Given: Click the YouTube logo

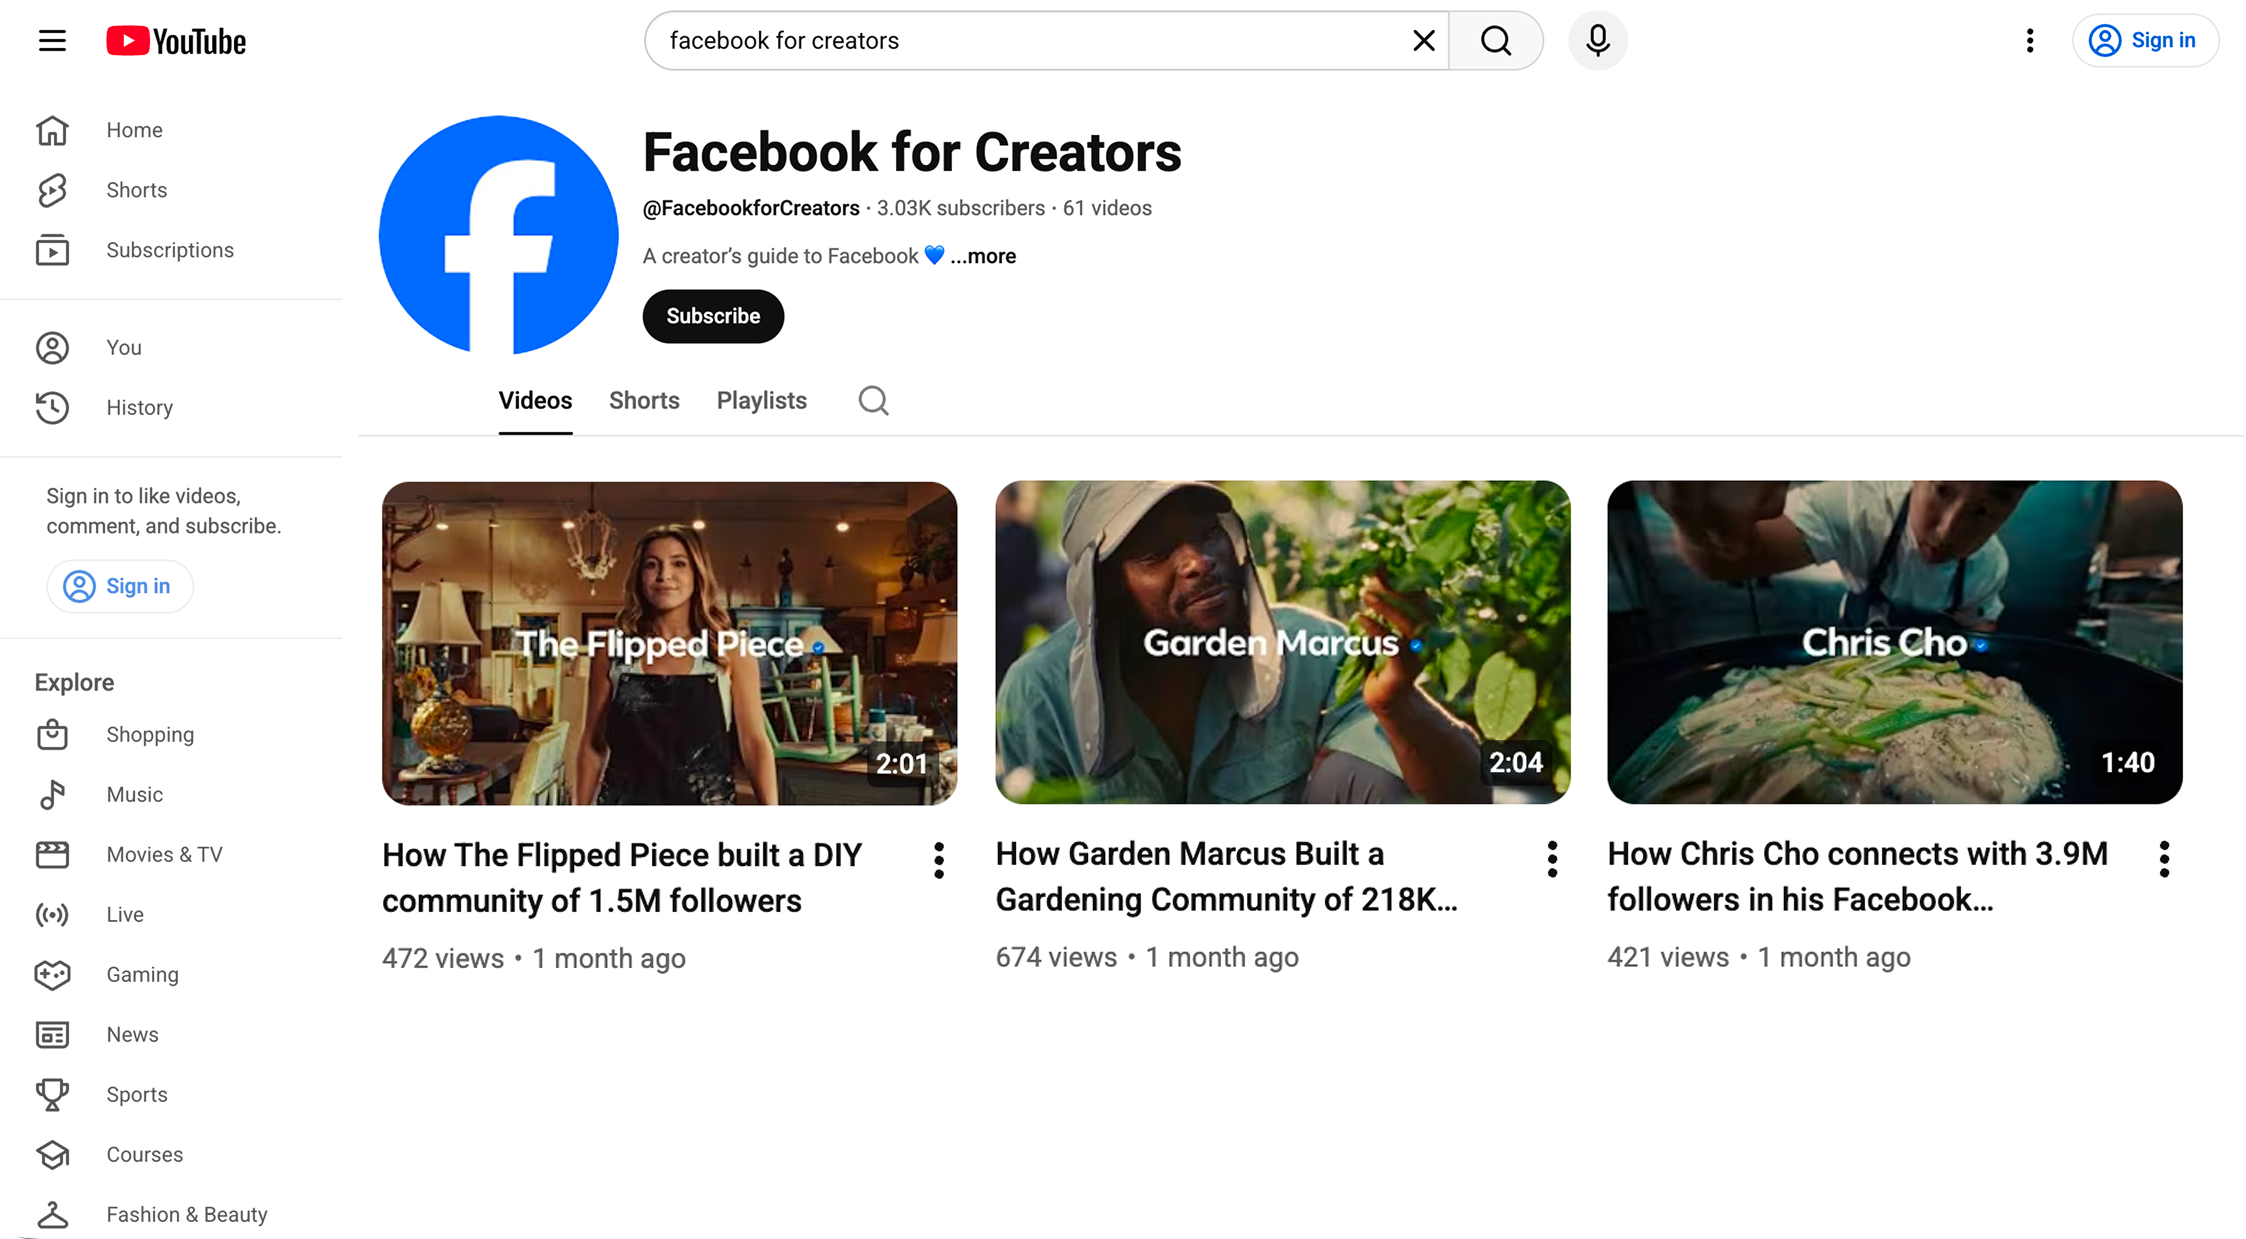Looking at the screenshot, I should 176,41.
